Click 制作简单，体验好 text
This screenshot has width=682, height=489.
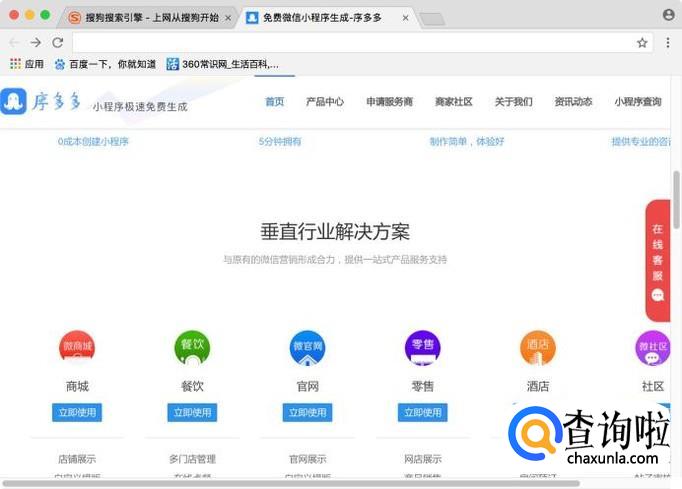pyautogui.click(x=467, y=141)
